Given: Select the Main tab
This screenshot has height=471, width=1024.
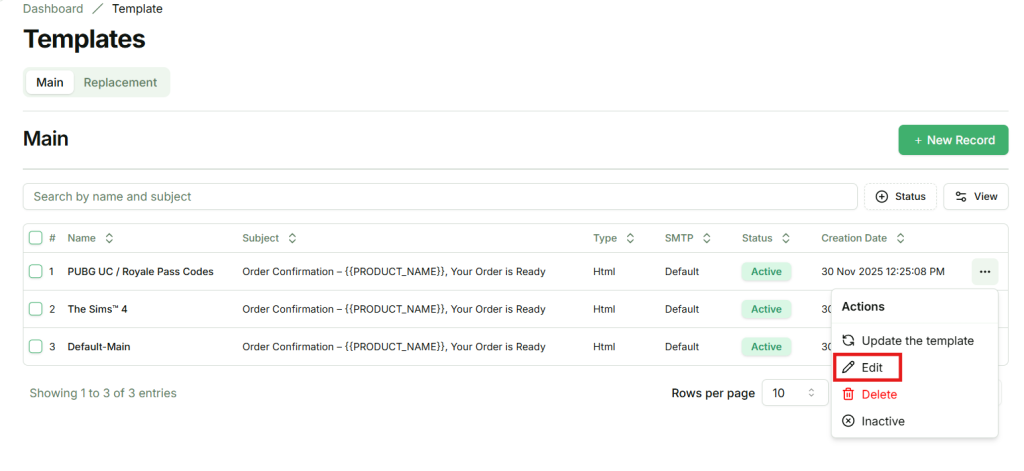Looking at the screenshot, I should coord(50,82).
